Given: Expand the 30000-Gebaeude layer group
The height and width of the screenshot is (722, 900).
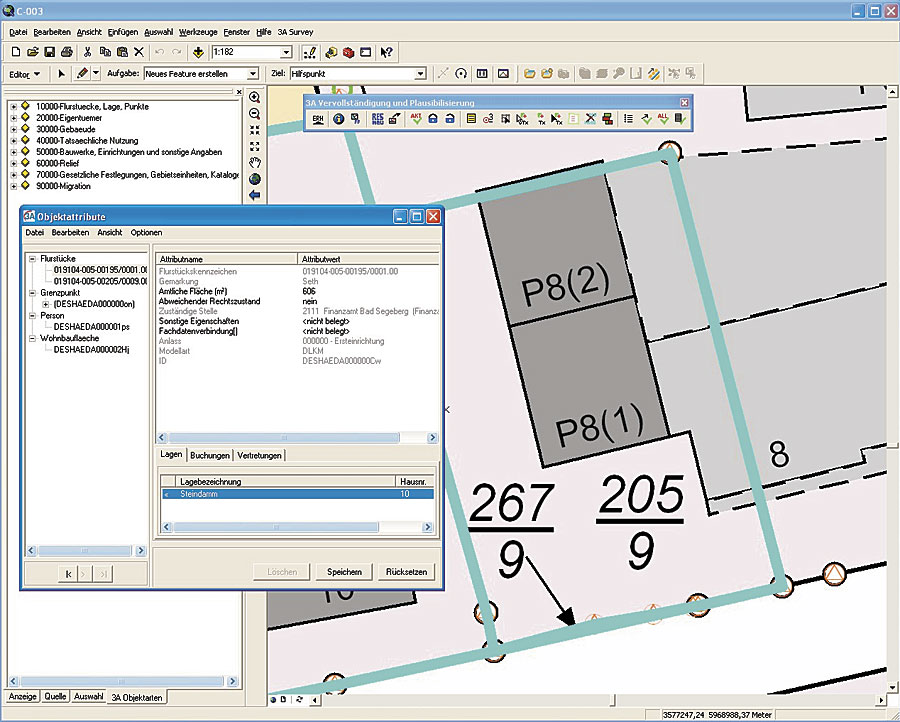Looking at the screenshot, I should [x=14, y=129].
